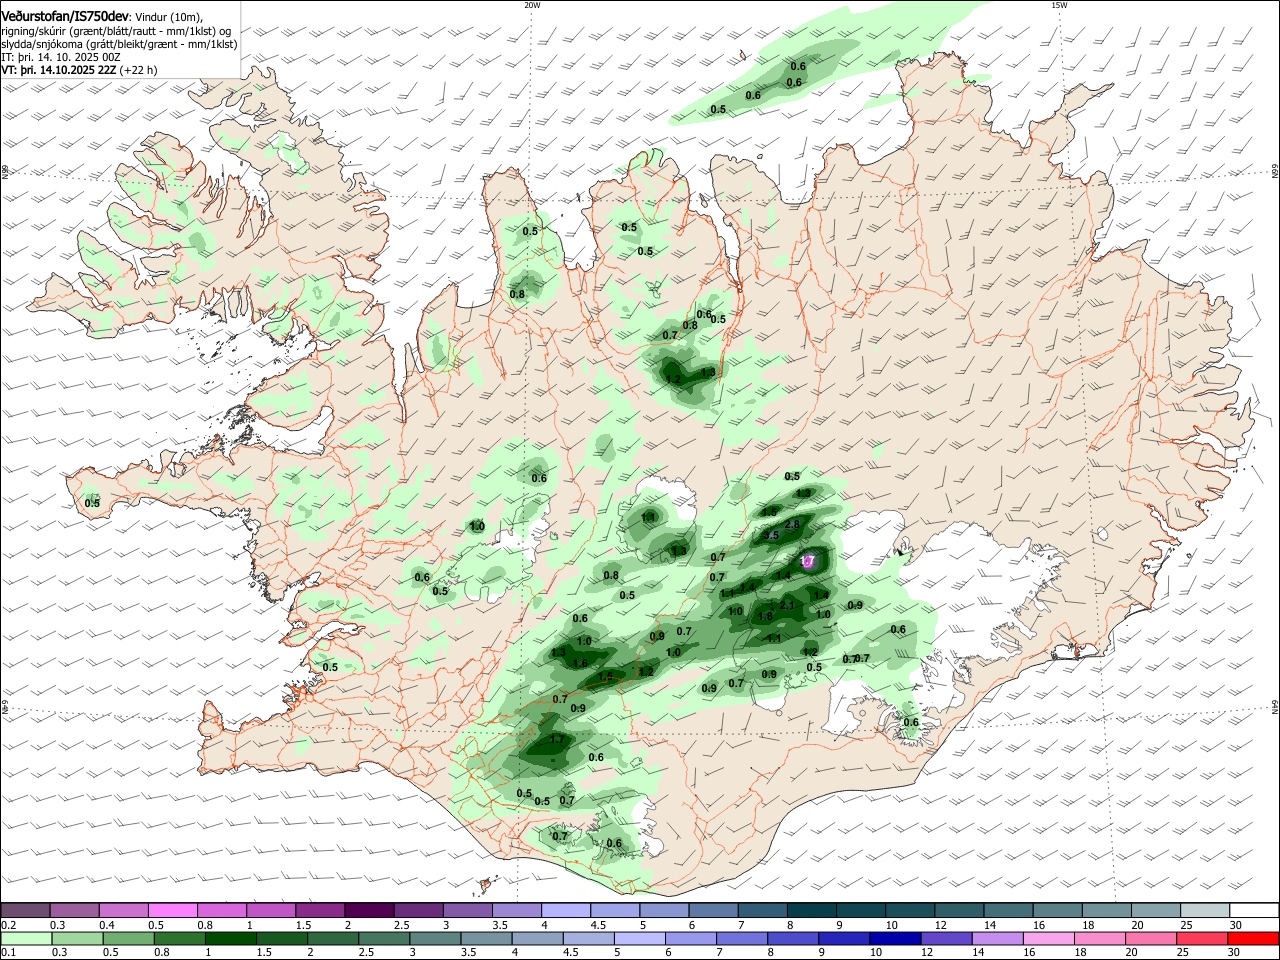The image size is (1280, 960).
Task: Click the Veðurstofan/IS750dev title text
Action: coord(65,17)
